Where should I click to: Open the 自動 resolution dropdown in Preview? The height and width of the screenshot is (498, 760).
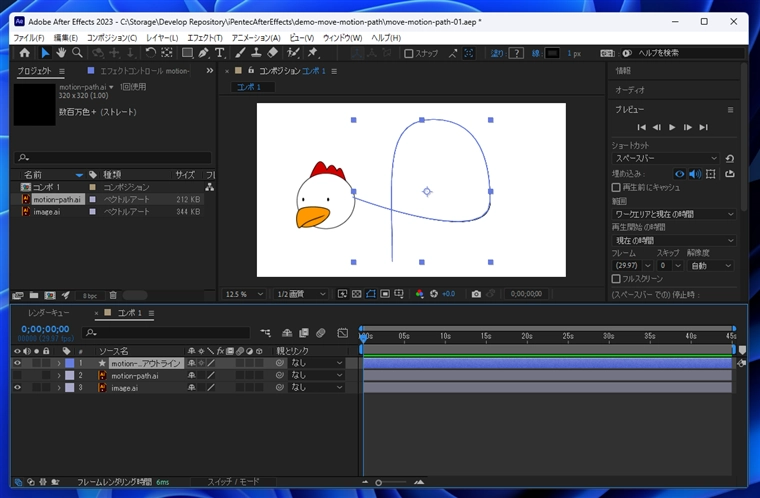click(x=711, y=266)
